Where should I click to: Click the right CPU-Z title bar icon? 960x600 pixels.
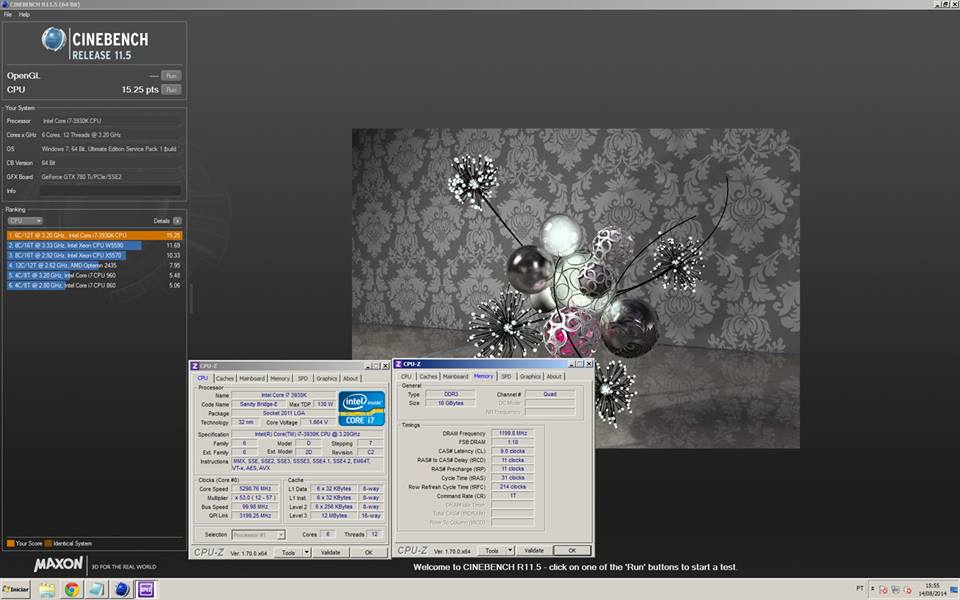399,364
